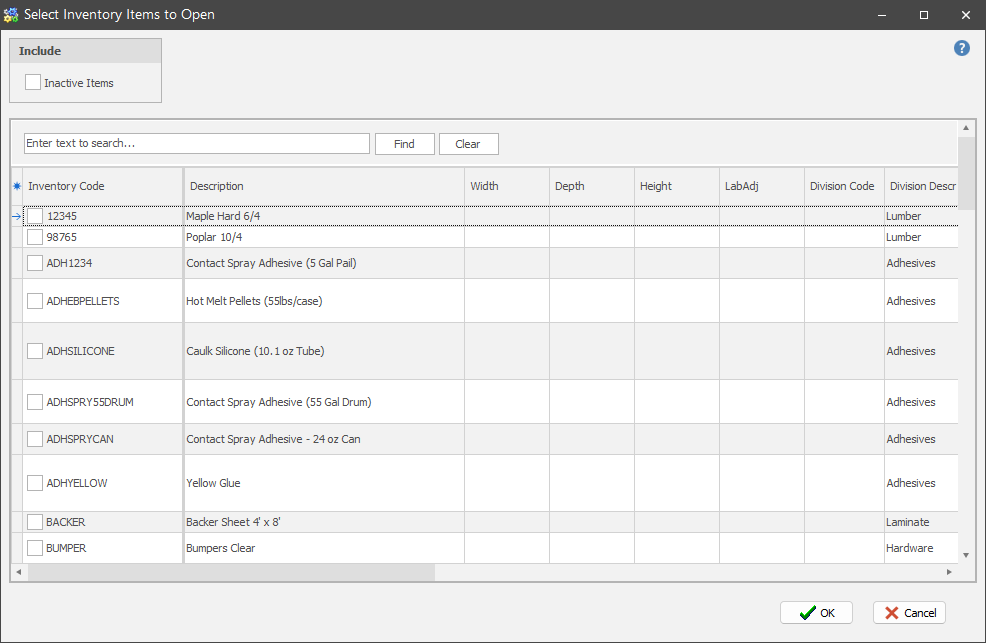
Task: Click the vertical scrollbar down arrow
Action: point(966,555)
